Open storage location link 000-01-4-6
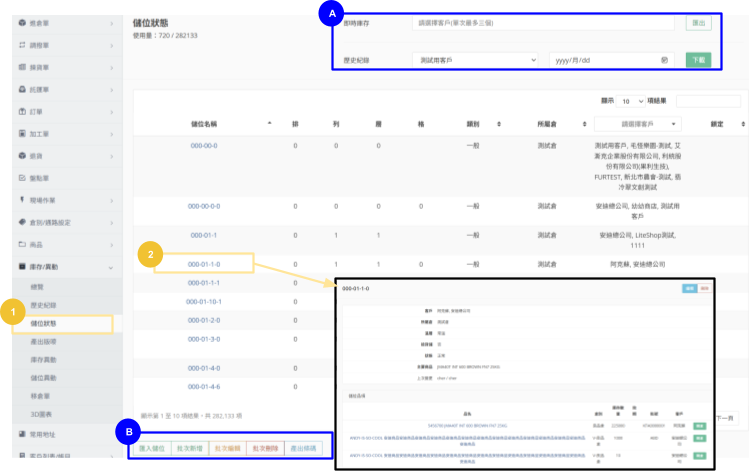The width and height of the screenshot is (749, 471). 204,387
